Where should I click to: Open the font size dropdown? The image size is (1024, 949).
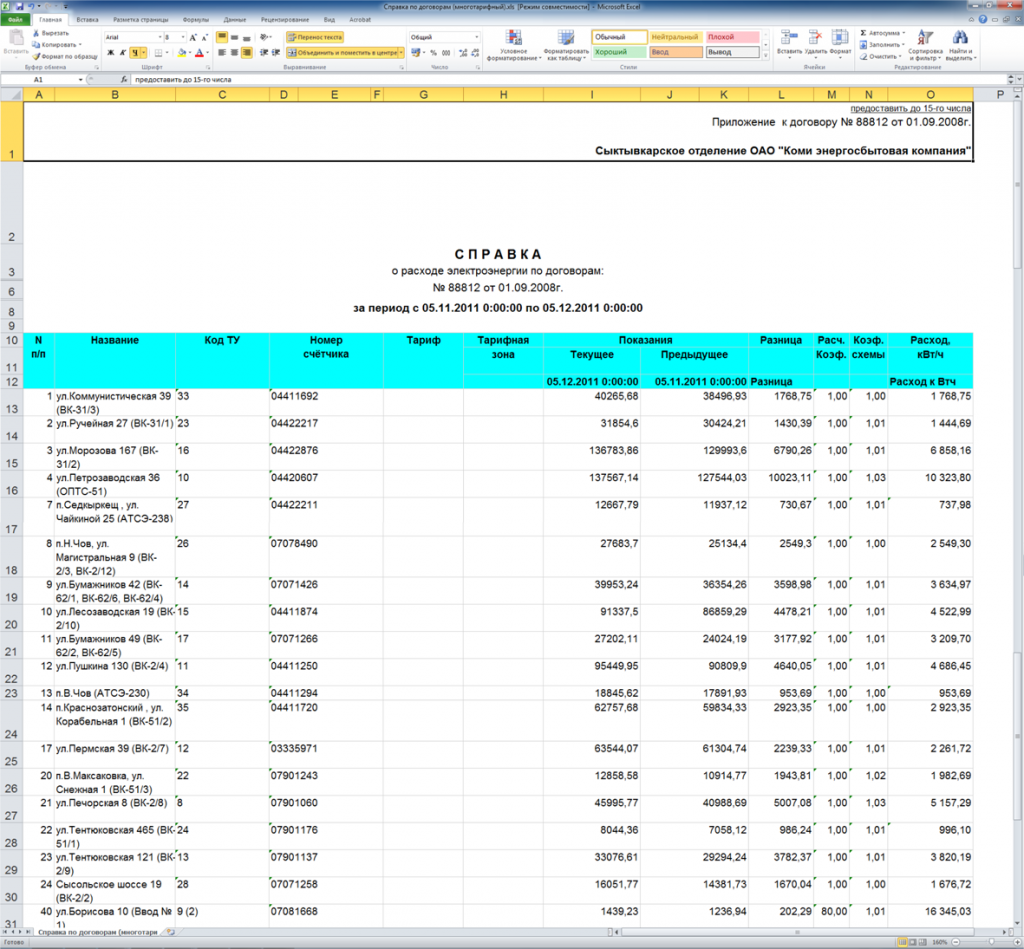pyautogui.click(x=183, y=37)
